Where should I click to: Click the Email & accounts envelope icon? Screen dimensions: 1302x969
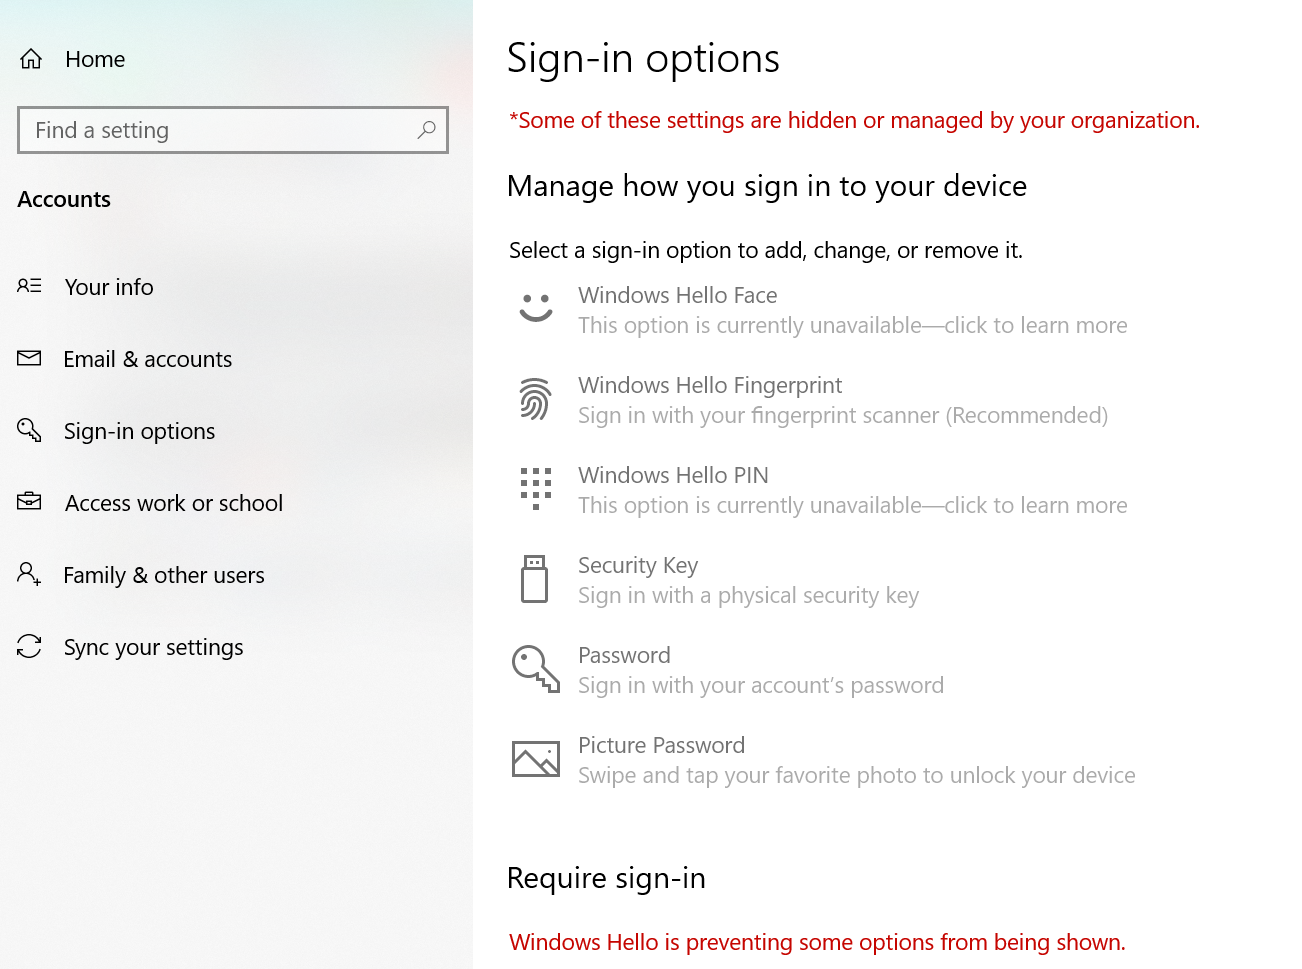(x=30, y=358)
